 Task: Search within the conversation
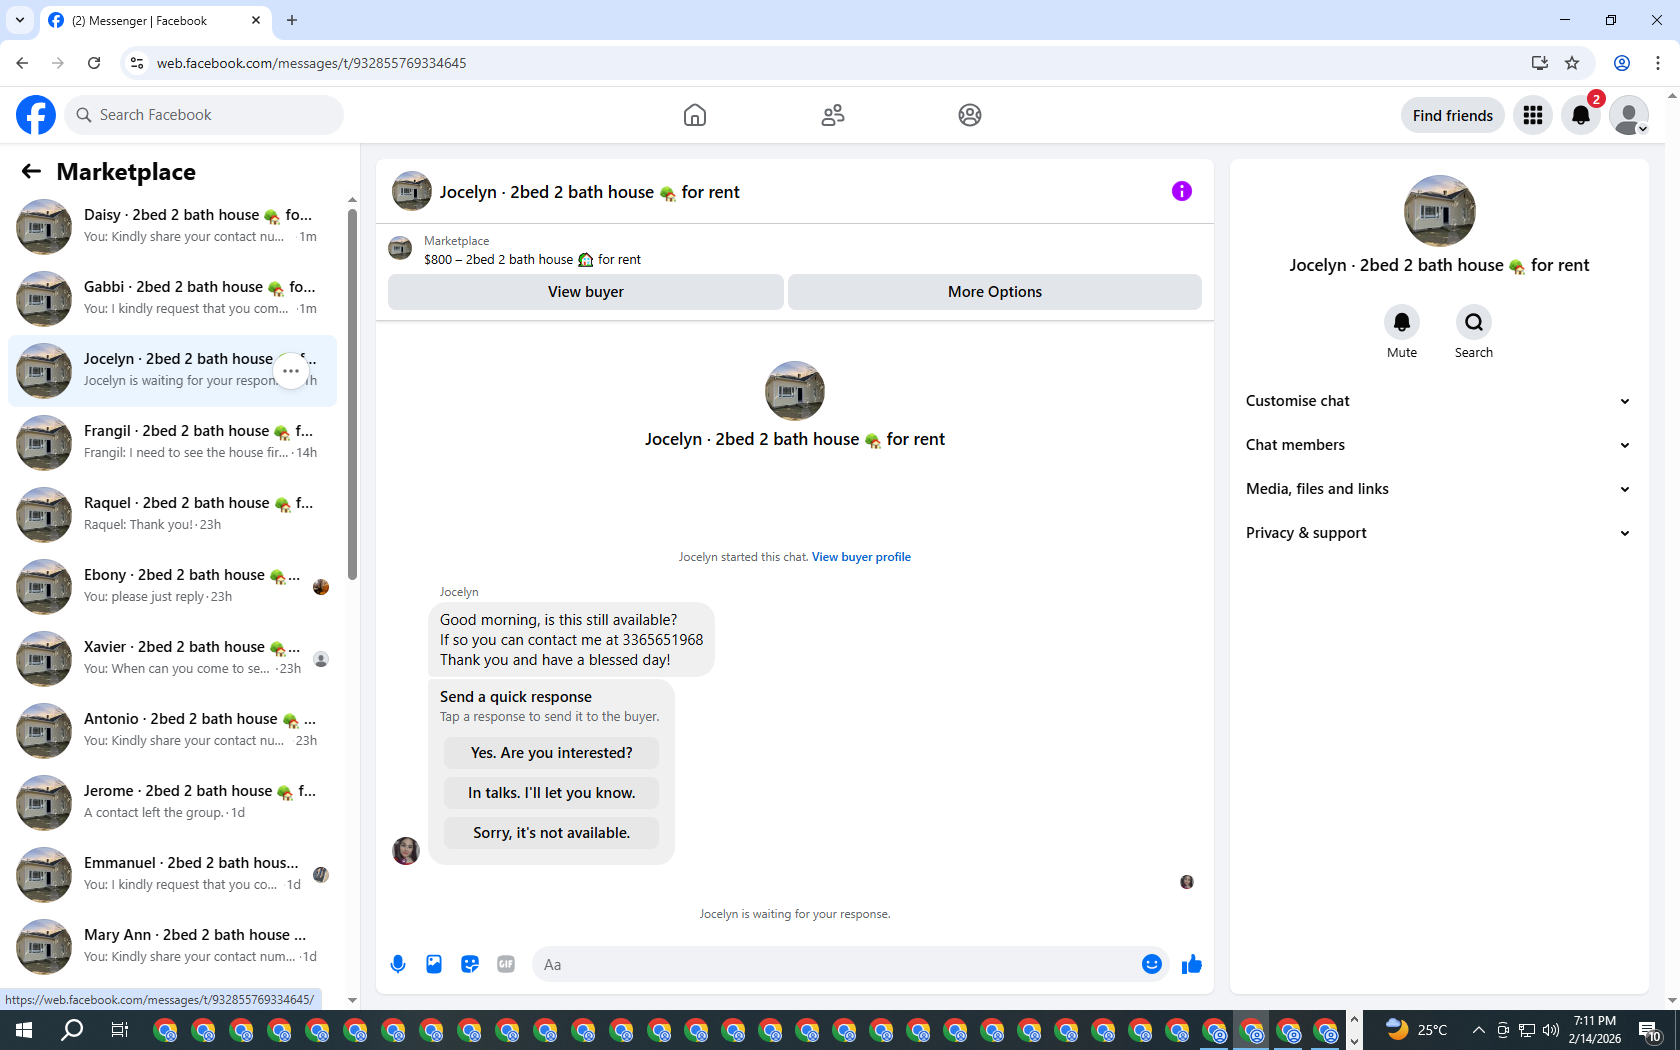pos(1474,322)
